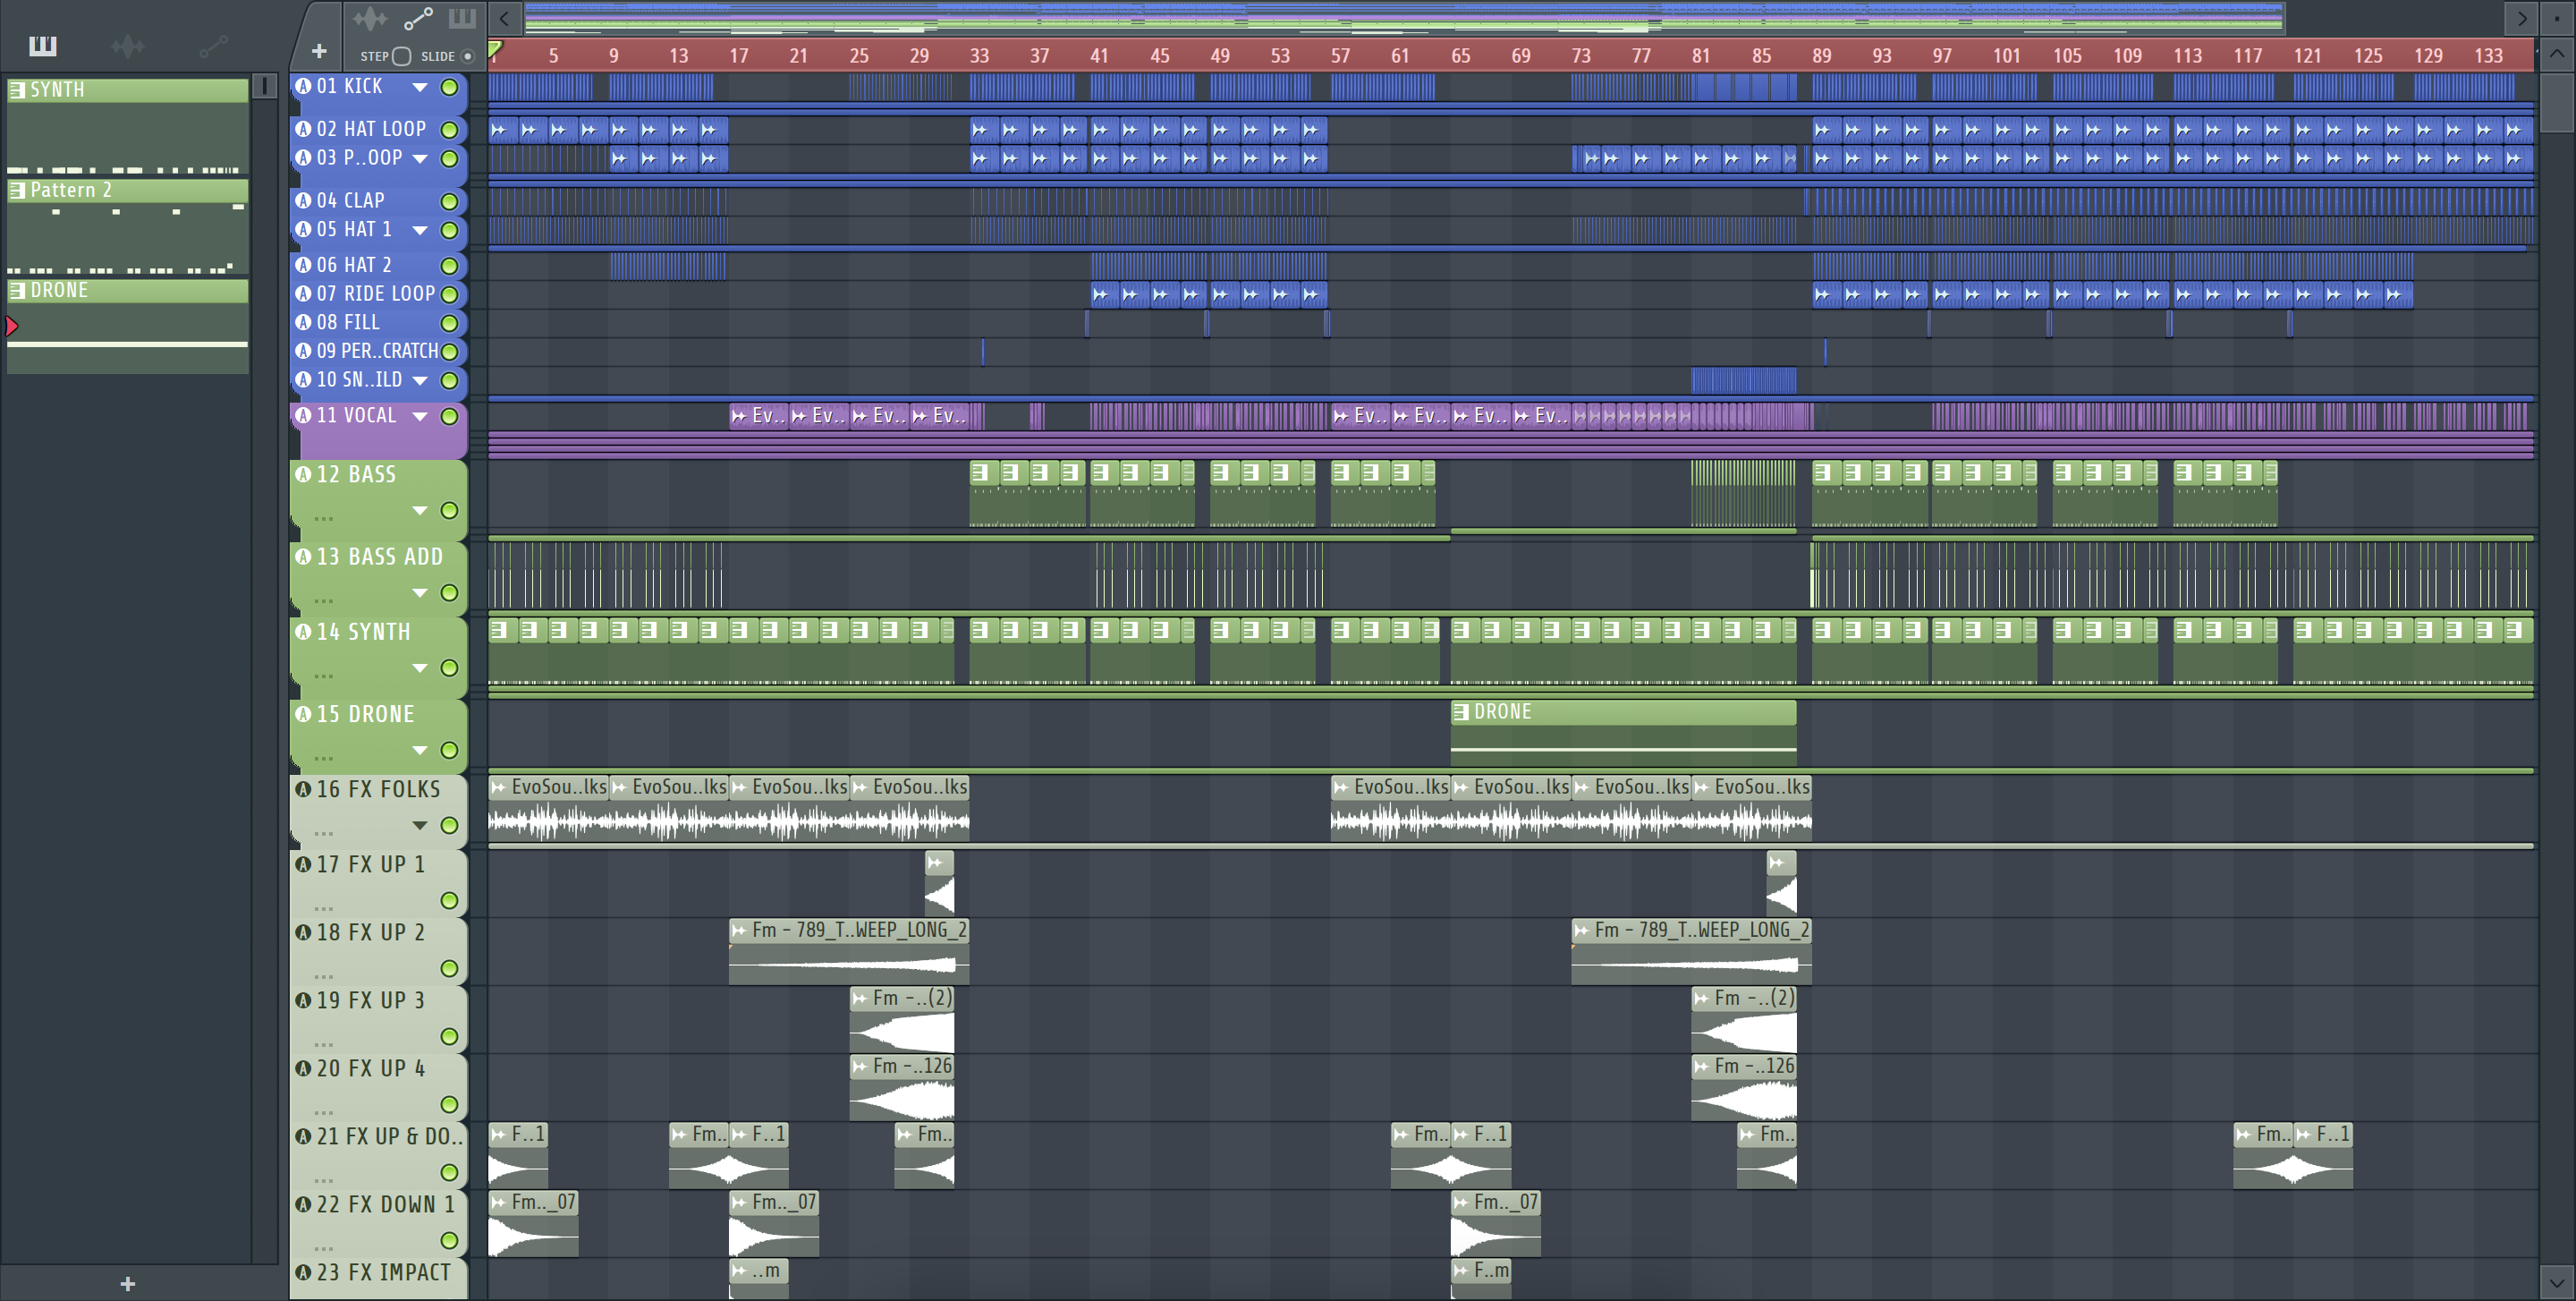The image size is (2576, 1301).
Task: Click the 'A' icon on the 01 KICK track
Action: point(303,86)
